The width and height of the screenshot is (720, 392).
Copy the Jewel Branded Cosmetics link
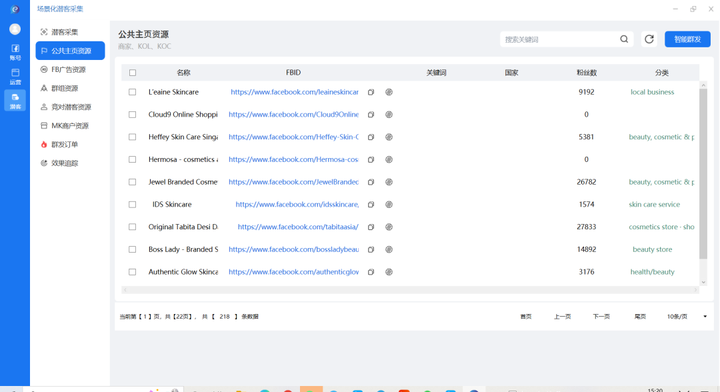371,182
